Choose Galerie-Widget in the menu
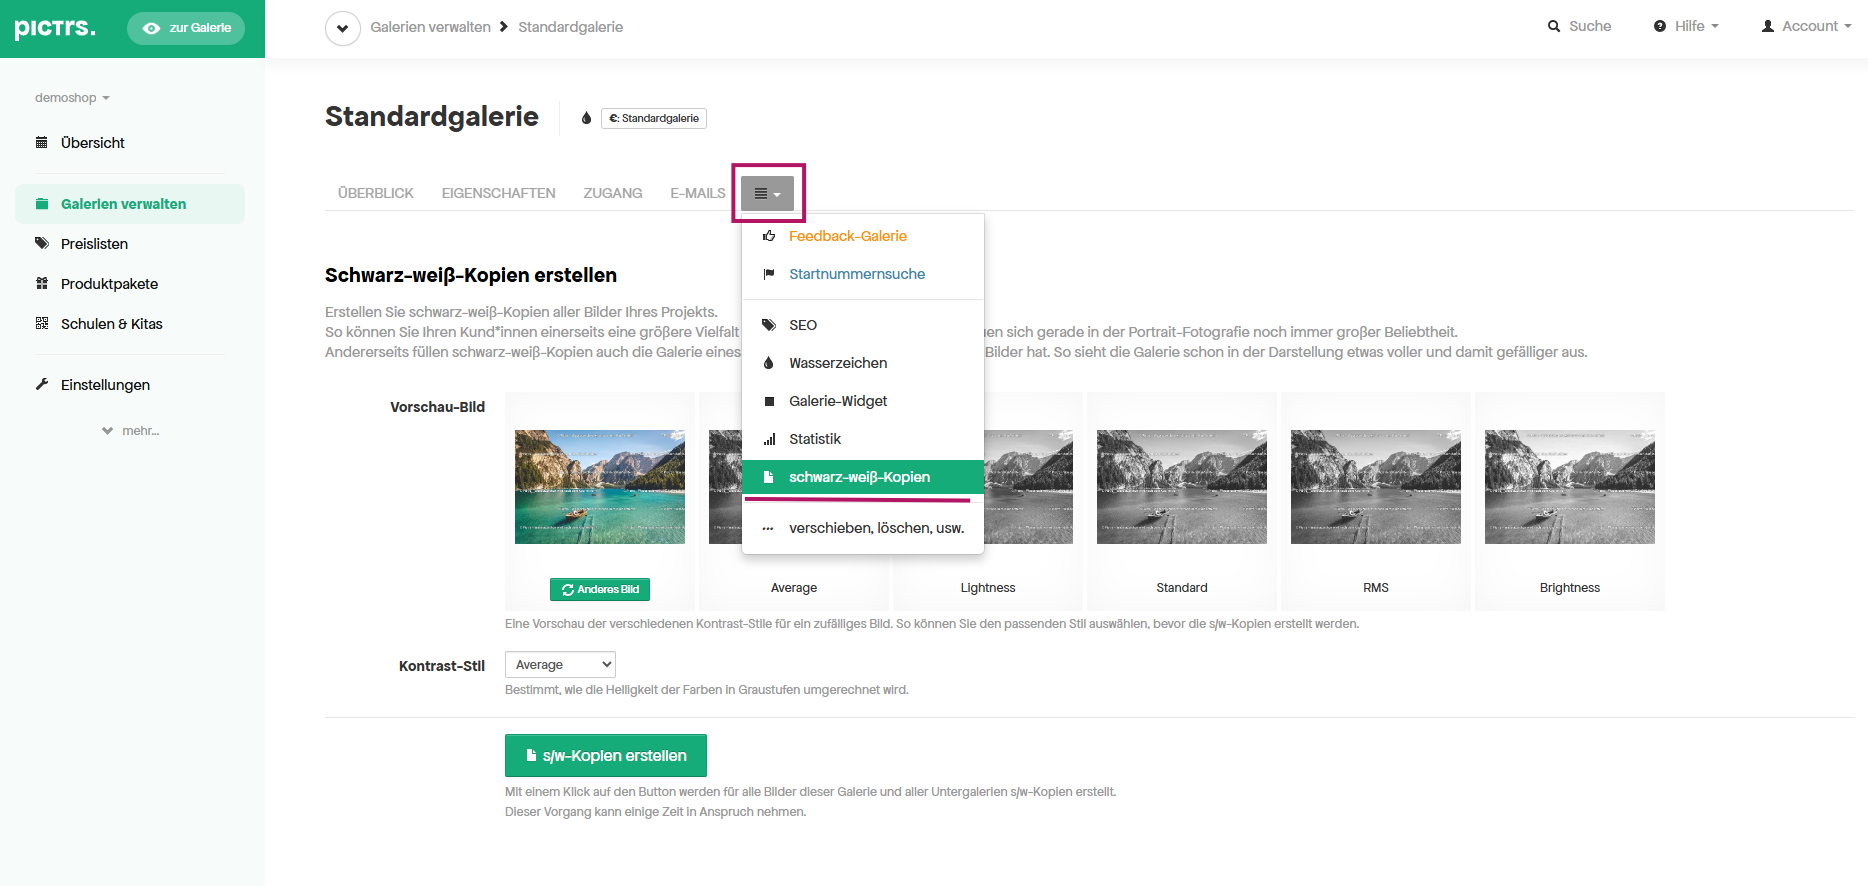 863,401
